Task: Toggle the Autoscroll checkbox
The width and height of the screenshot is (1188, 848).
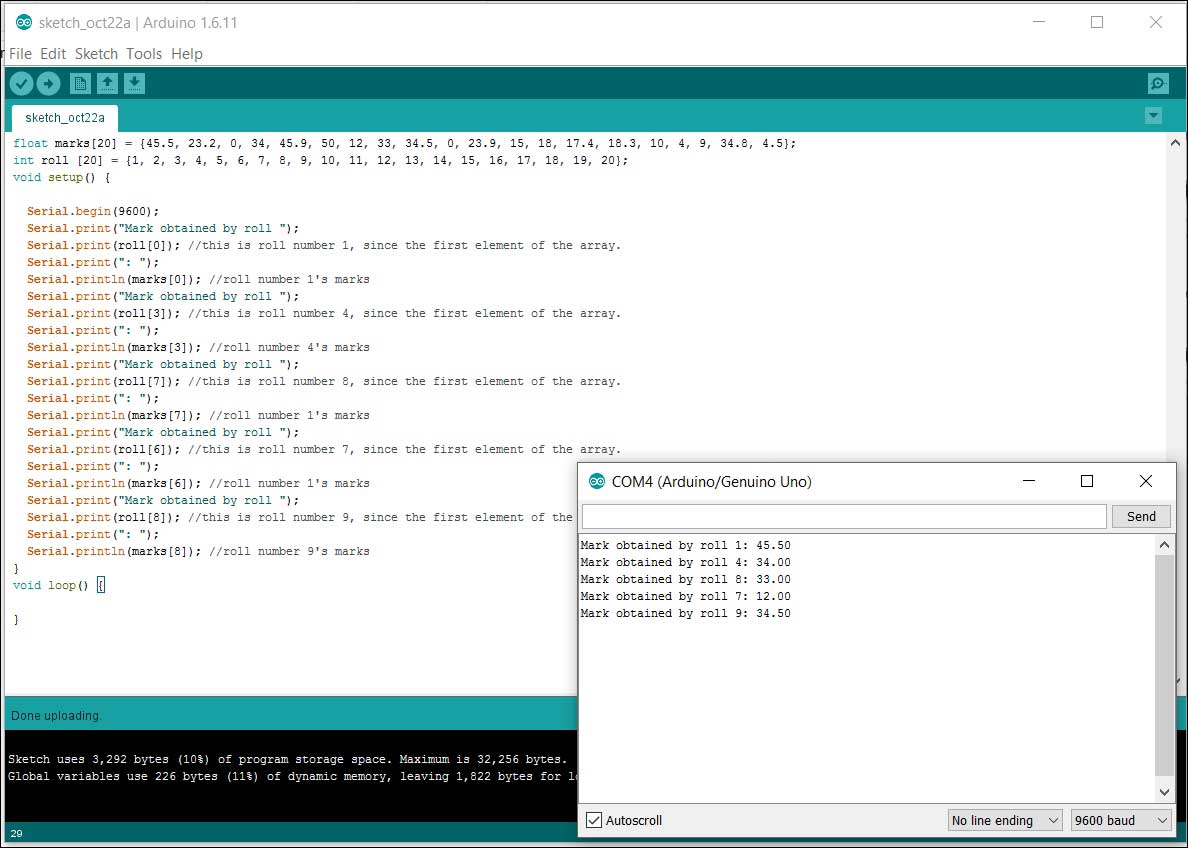Action: point(594,820)
